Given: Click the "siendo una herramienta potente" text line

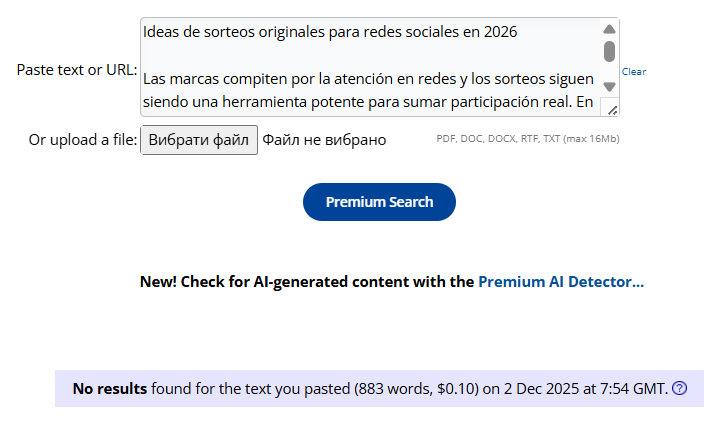Looking at the screenshot, I should click(368, 102).
